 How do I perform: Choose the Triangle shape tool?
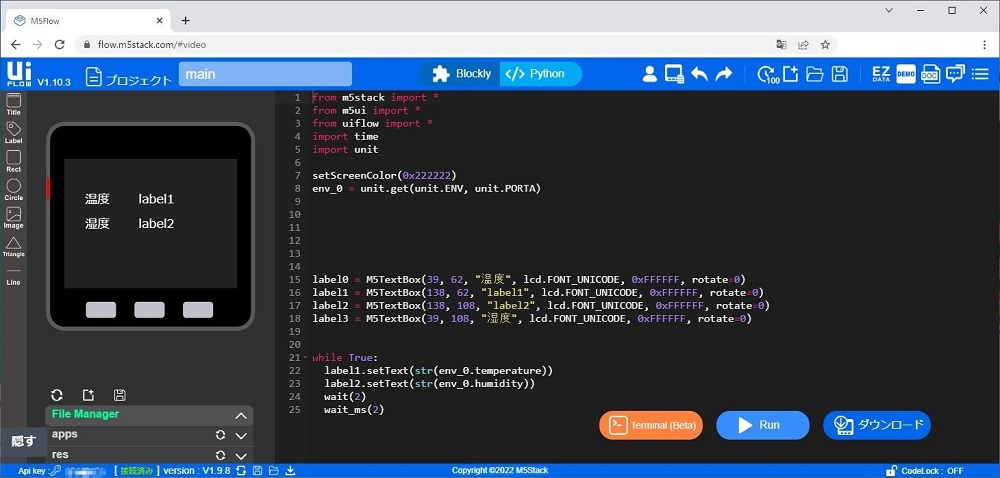tap(14, 244)
